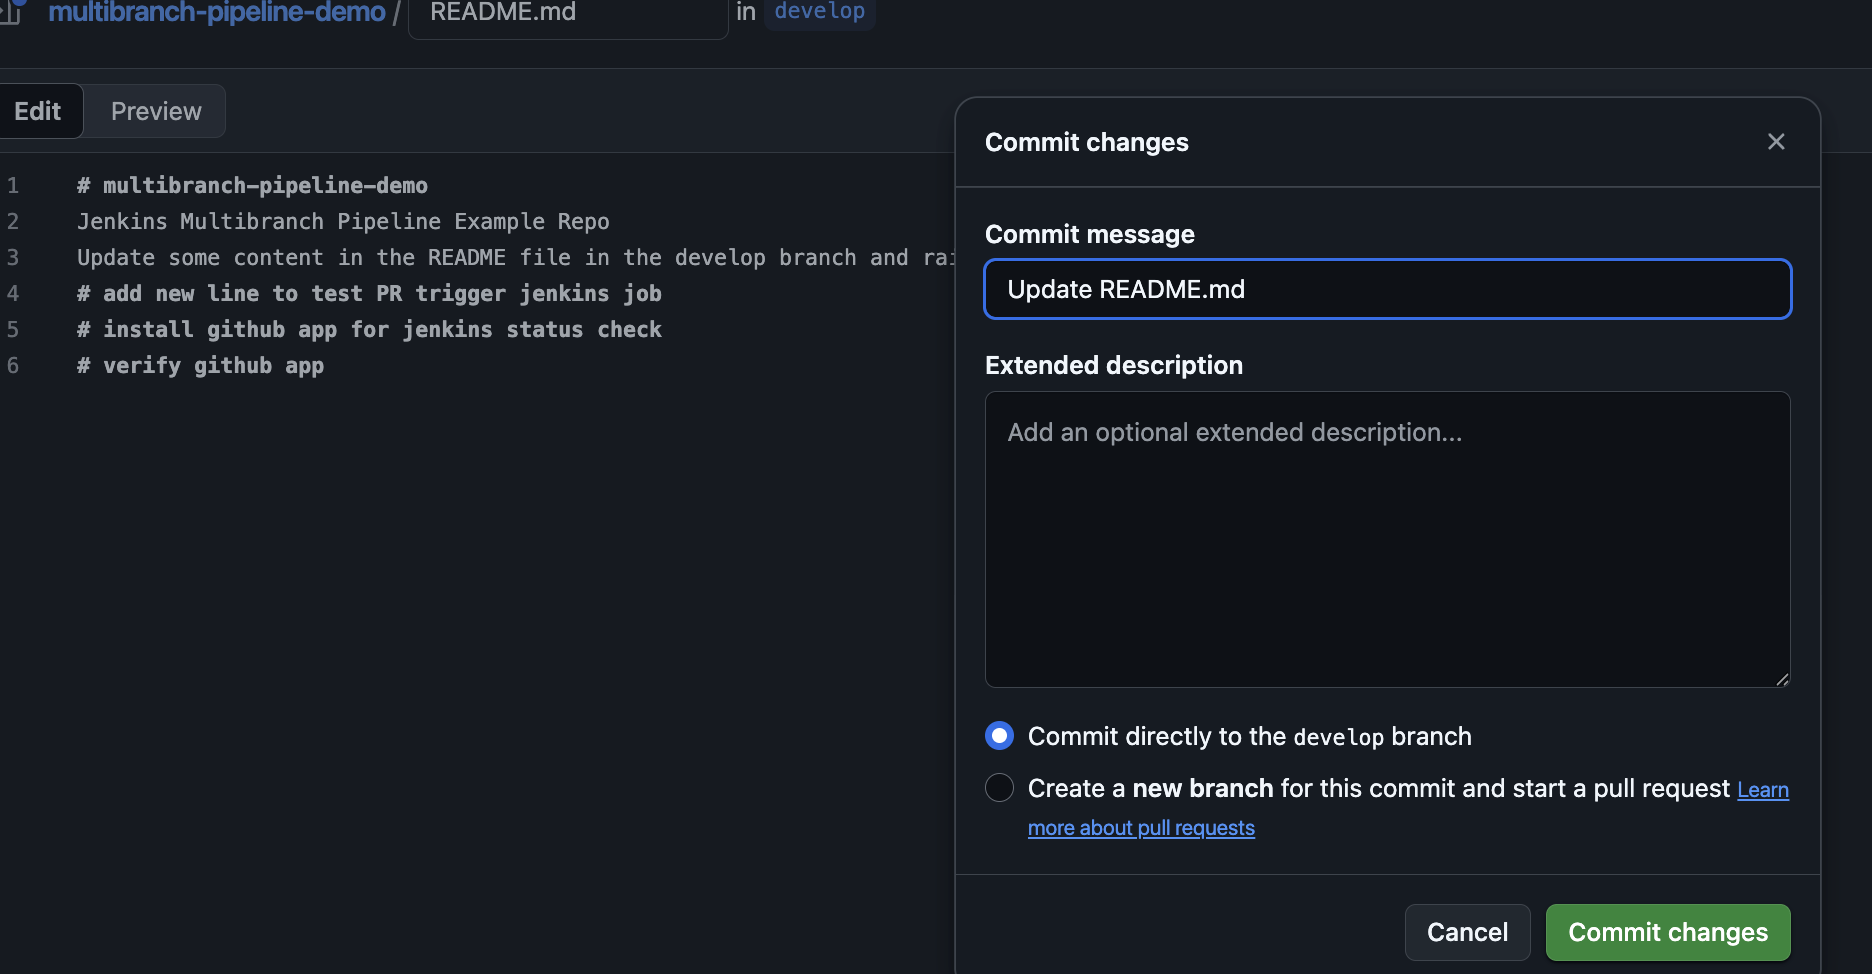This screenshot has width=1872, height=974.
Task: Click line number 4 in the gutter
Action: click(x=13, y=293)
